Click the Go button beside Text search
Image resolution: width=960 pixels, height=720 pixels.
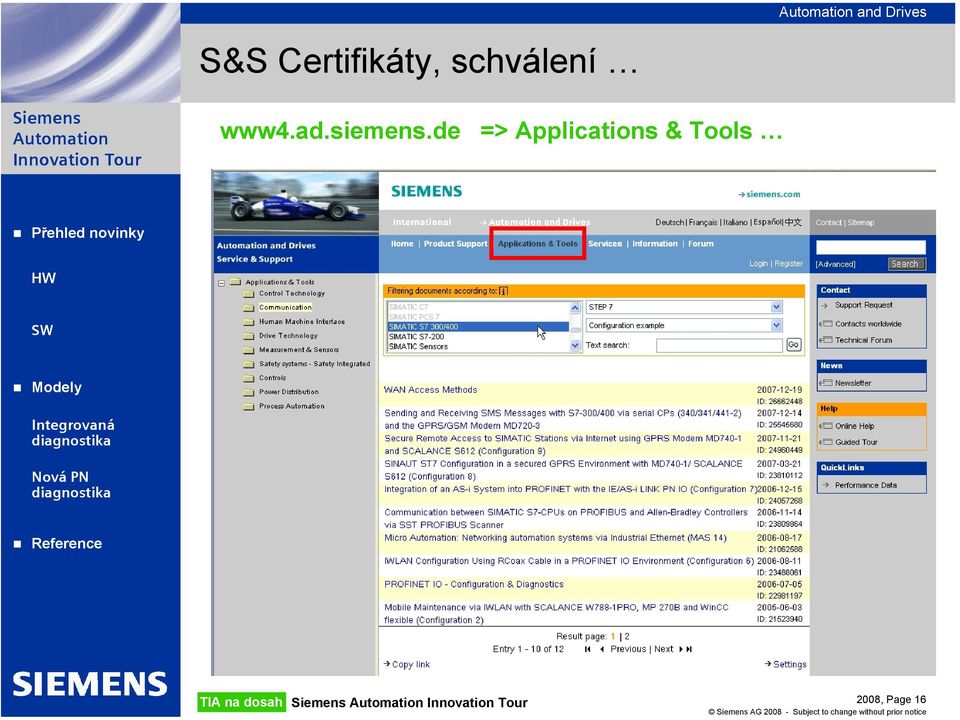793,345
